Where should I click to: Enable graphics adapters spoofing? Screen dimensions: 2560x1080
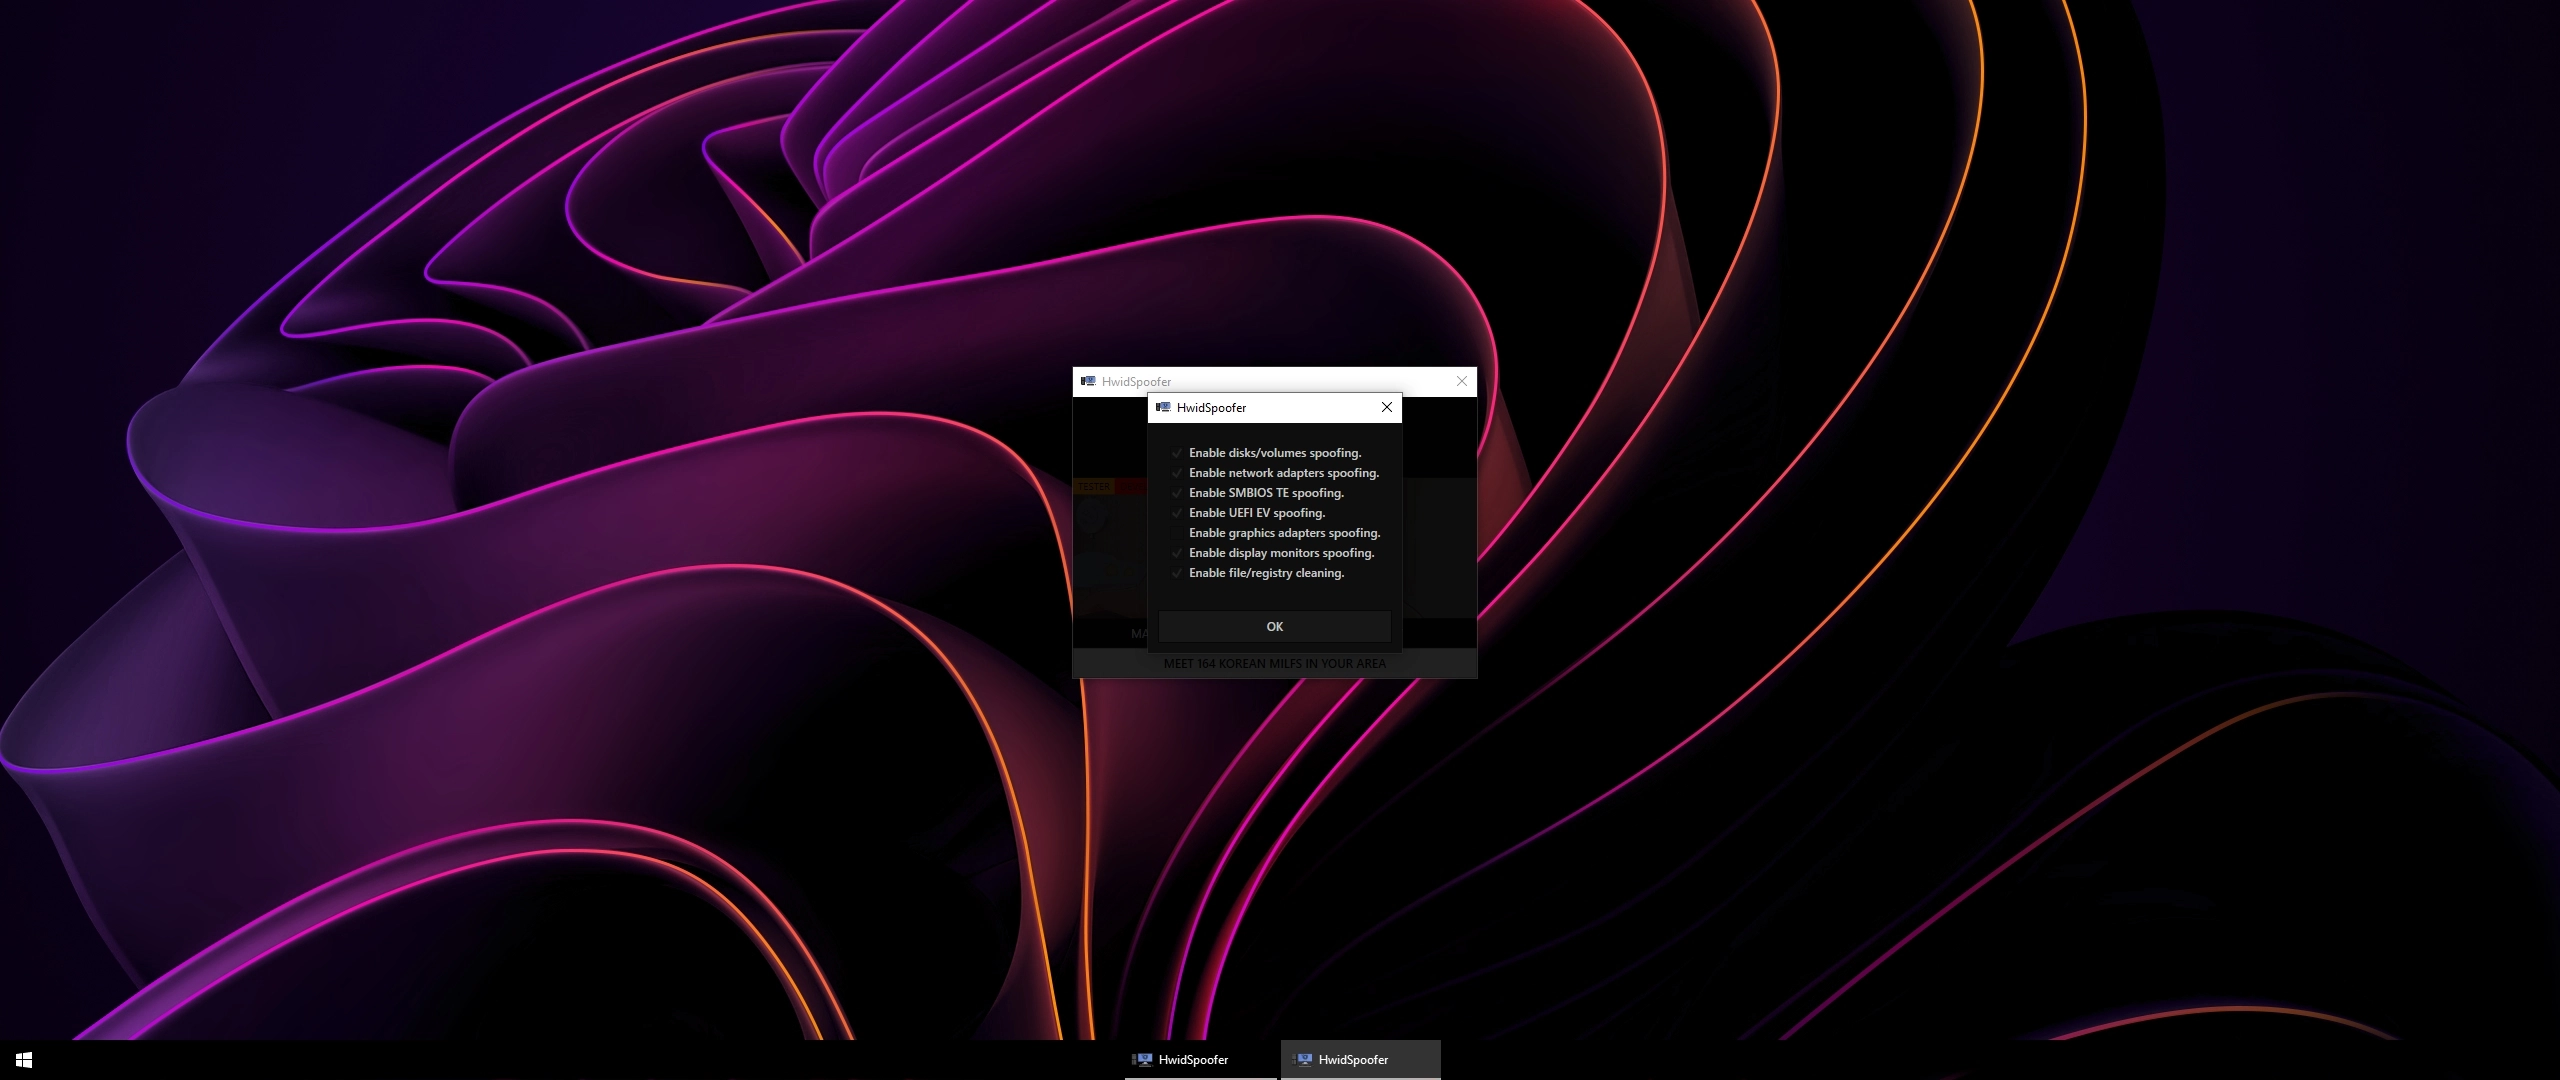(x=1177, y=533)
